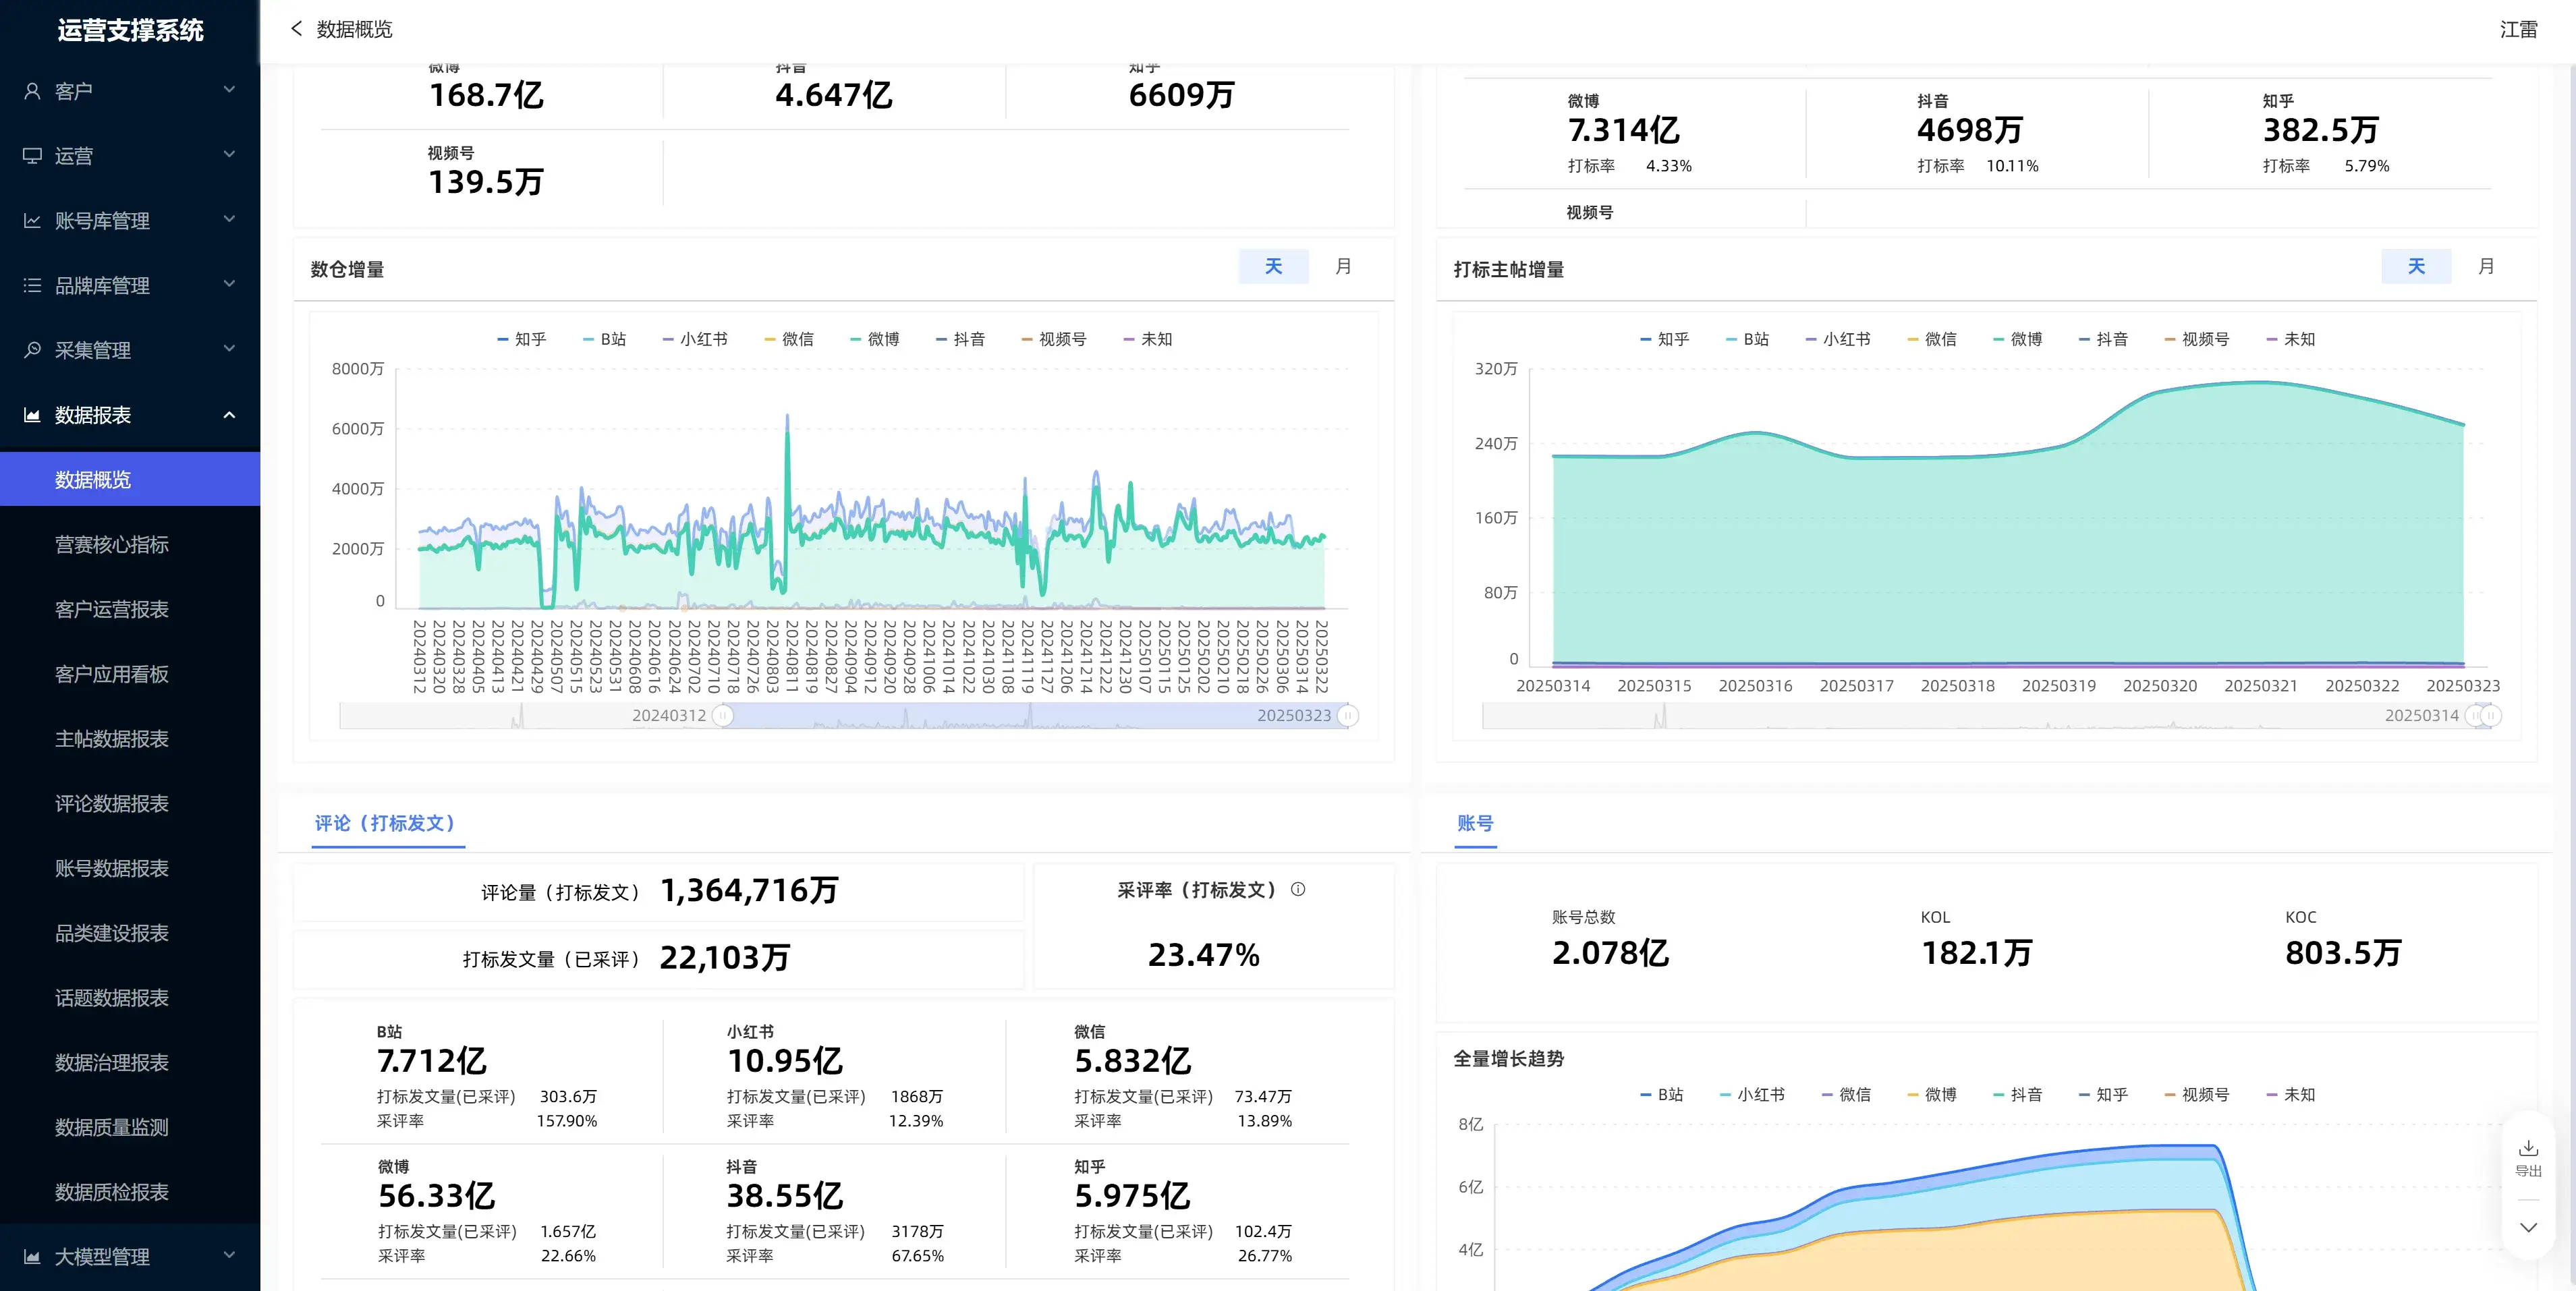Click the 20240312 zoom slider handle
The width and height of the screenshot is (2576, 1291).
(723, 716)
